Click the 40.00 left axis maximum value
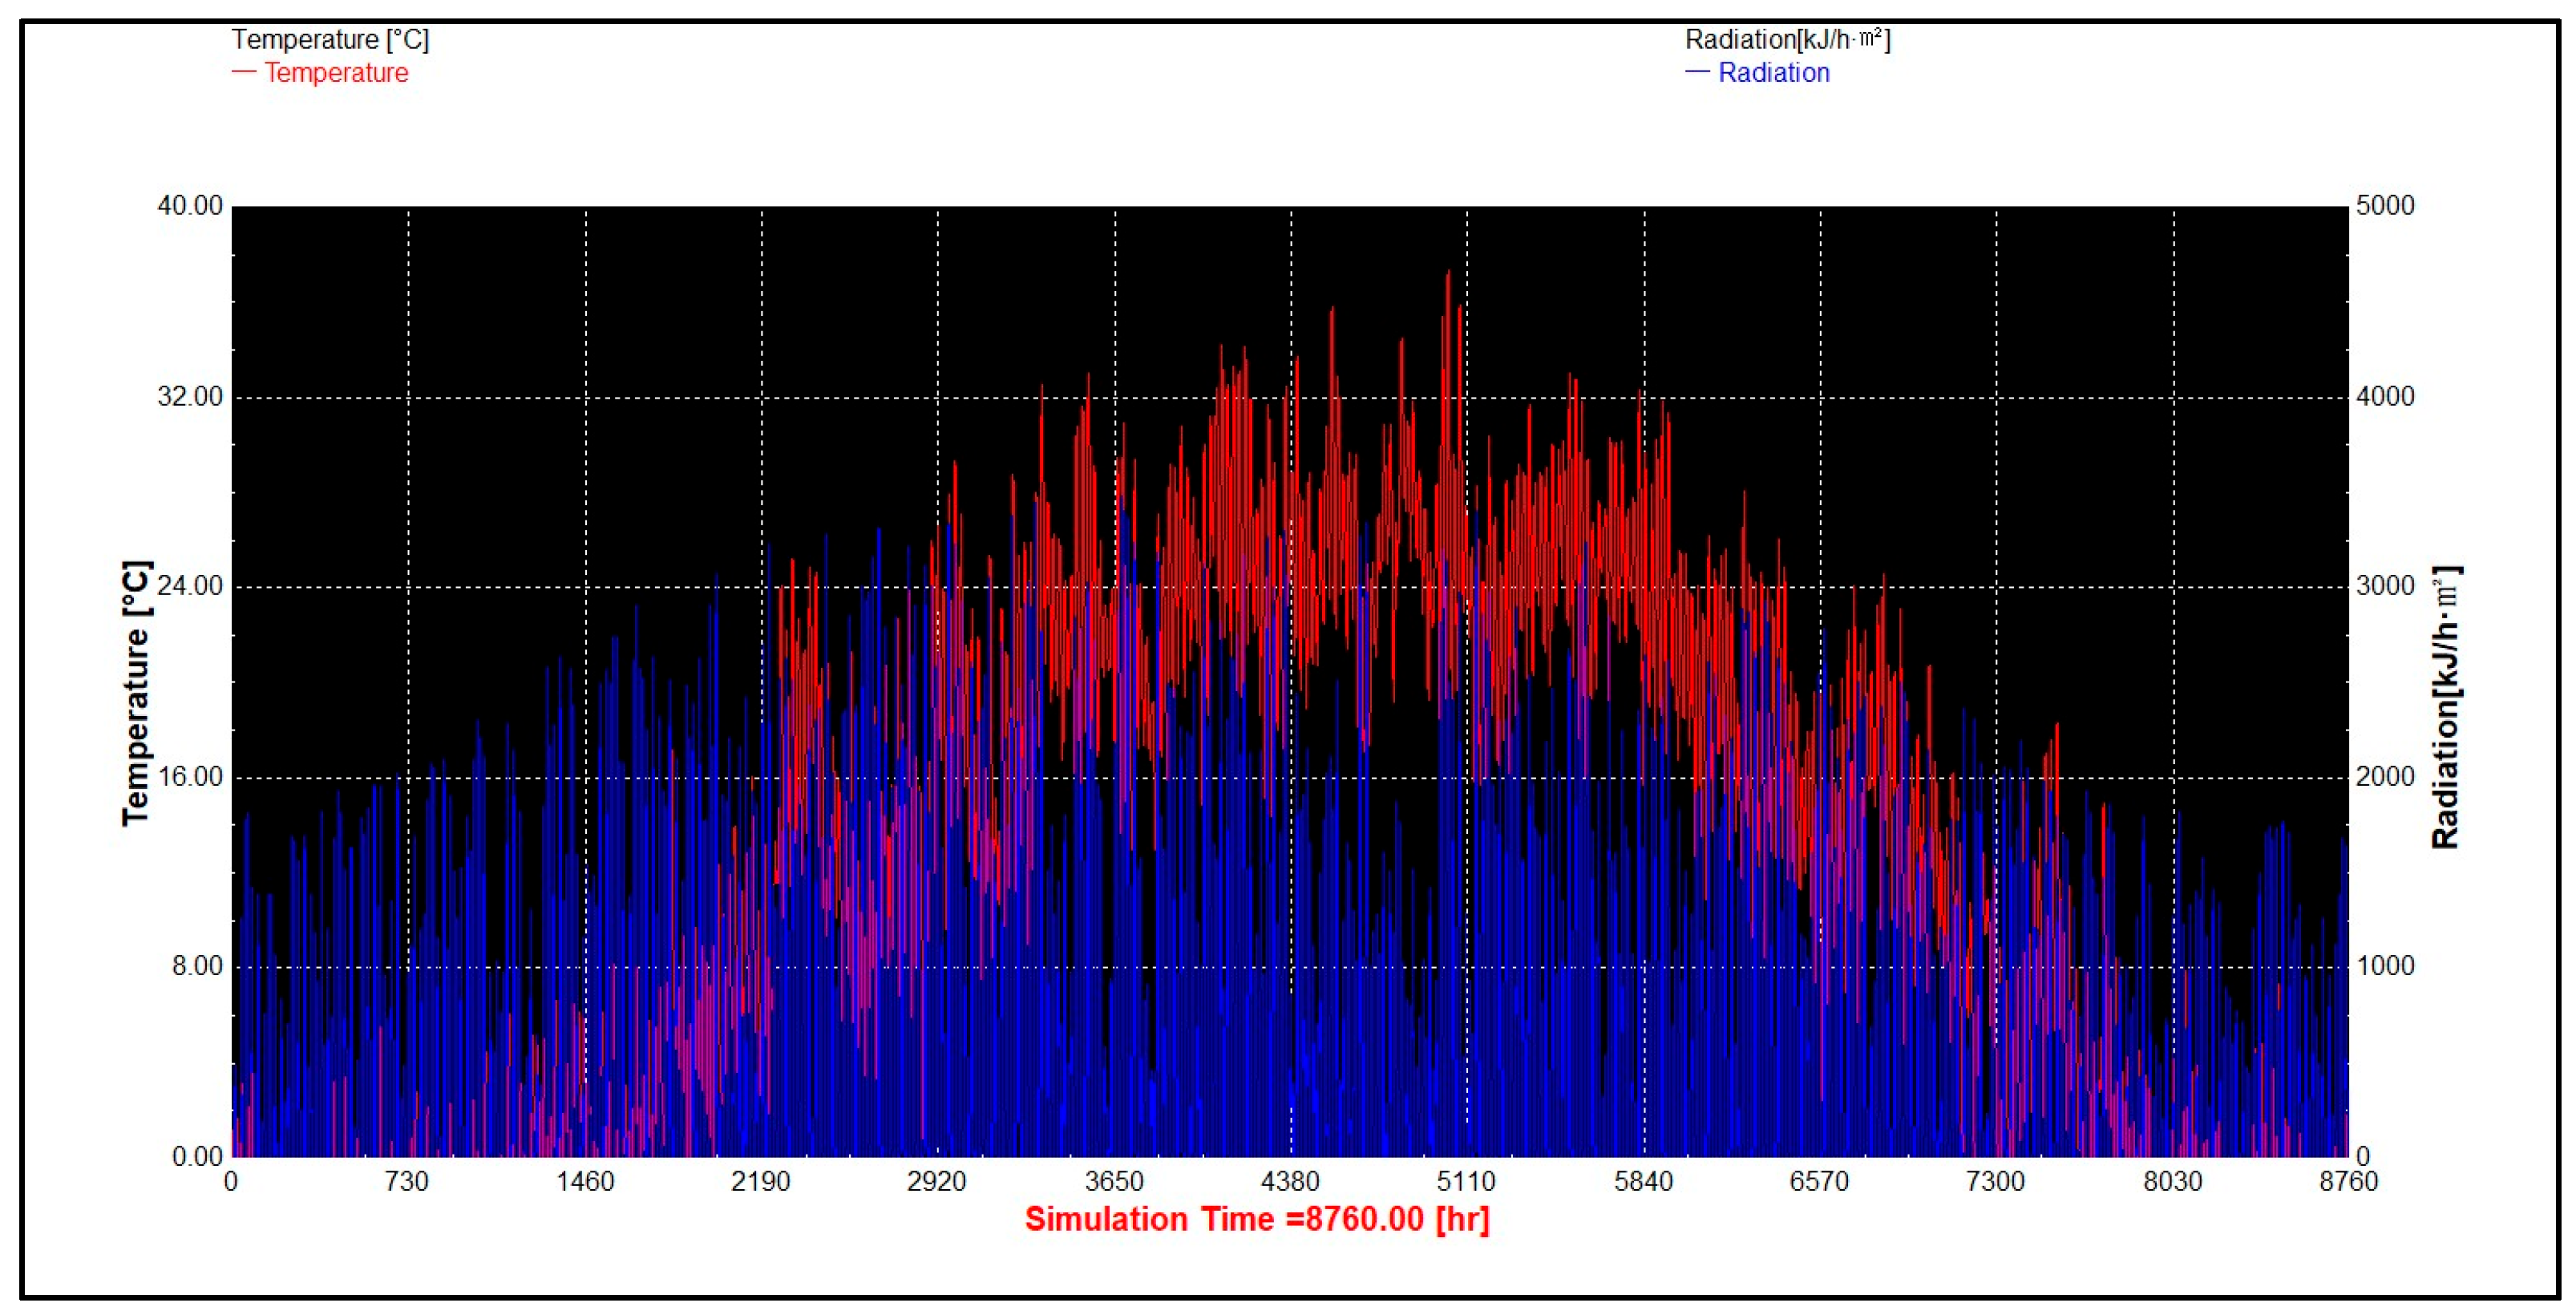The height and width of the screenshot is (1315, 2576). tap(190, 206)
